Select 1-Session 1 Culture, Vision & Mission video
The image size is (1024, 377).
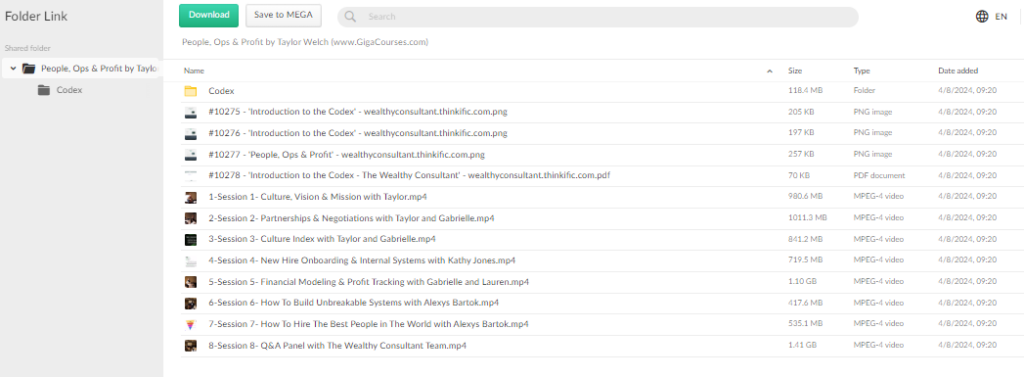pos(317,197)
